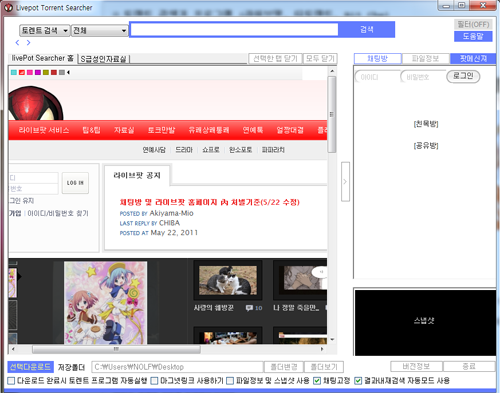Click the 쇼프로 submenu link

pyautogui.click(x=211, y=150)
